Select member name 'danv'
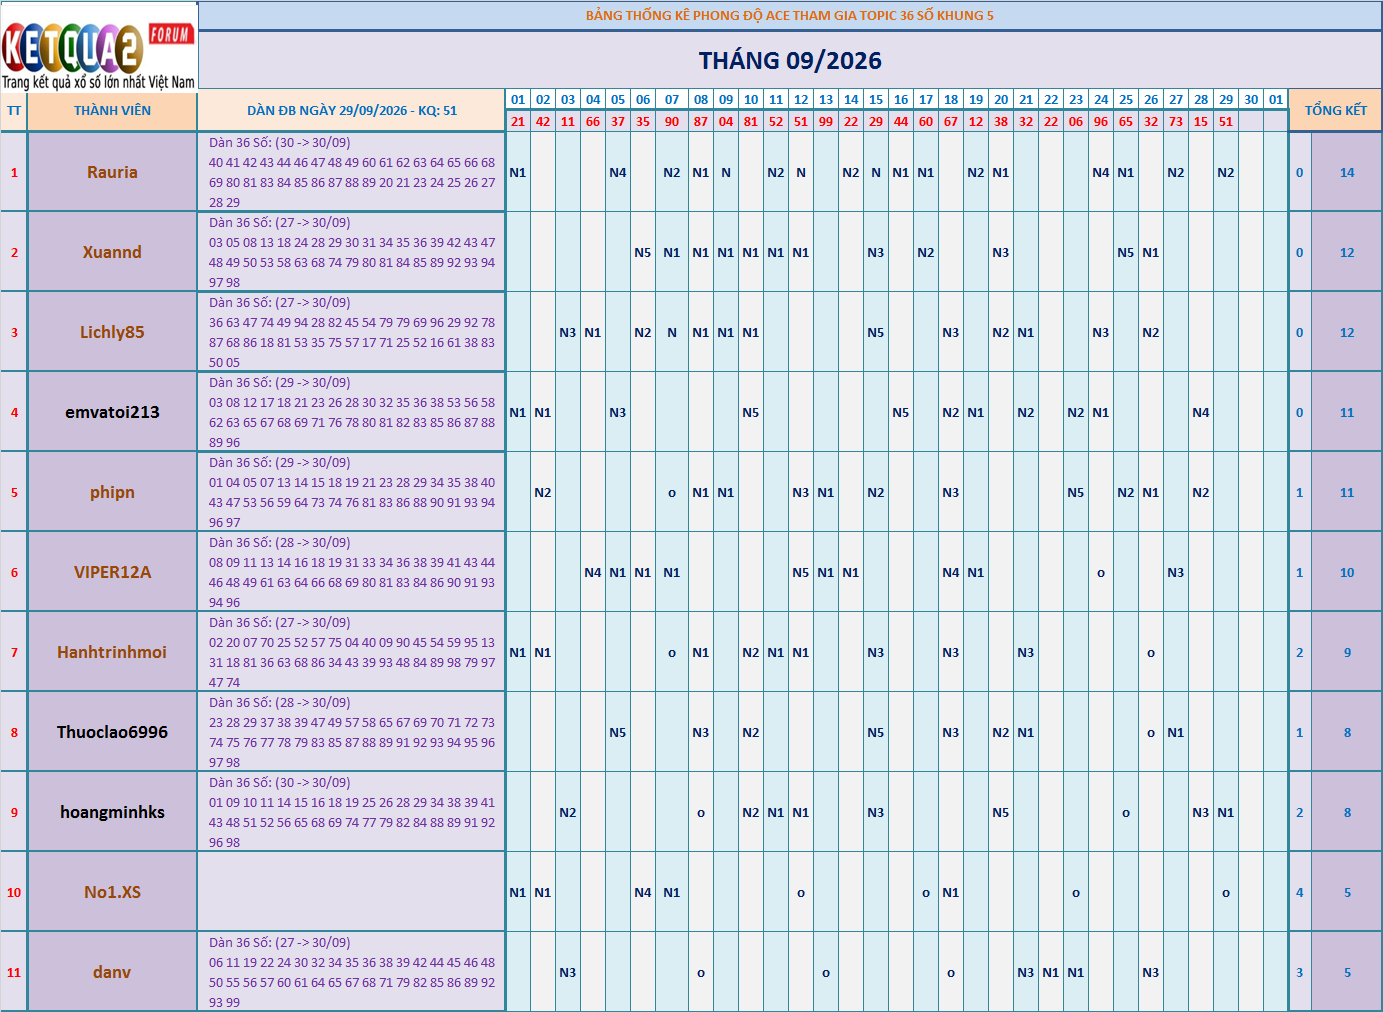 [112, 972]
